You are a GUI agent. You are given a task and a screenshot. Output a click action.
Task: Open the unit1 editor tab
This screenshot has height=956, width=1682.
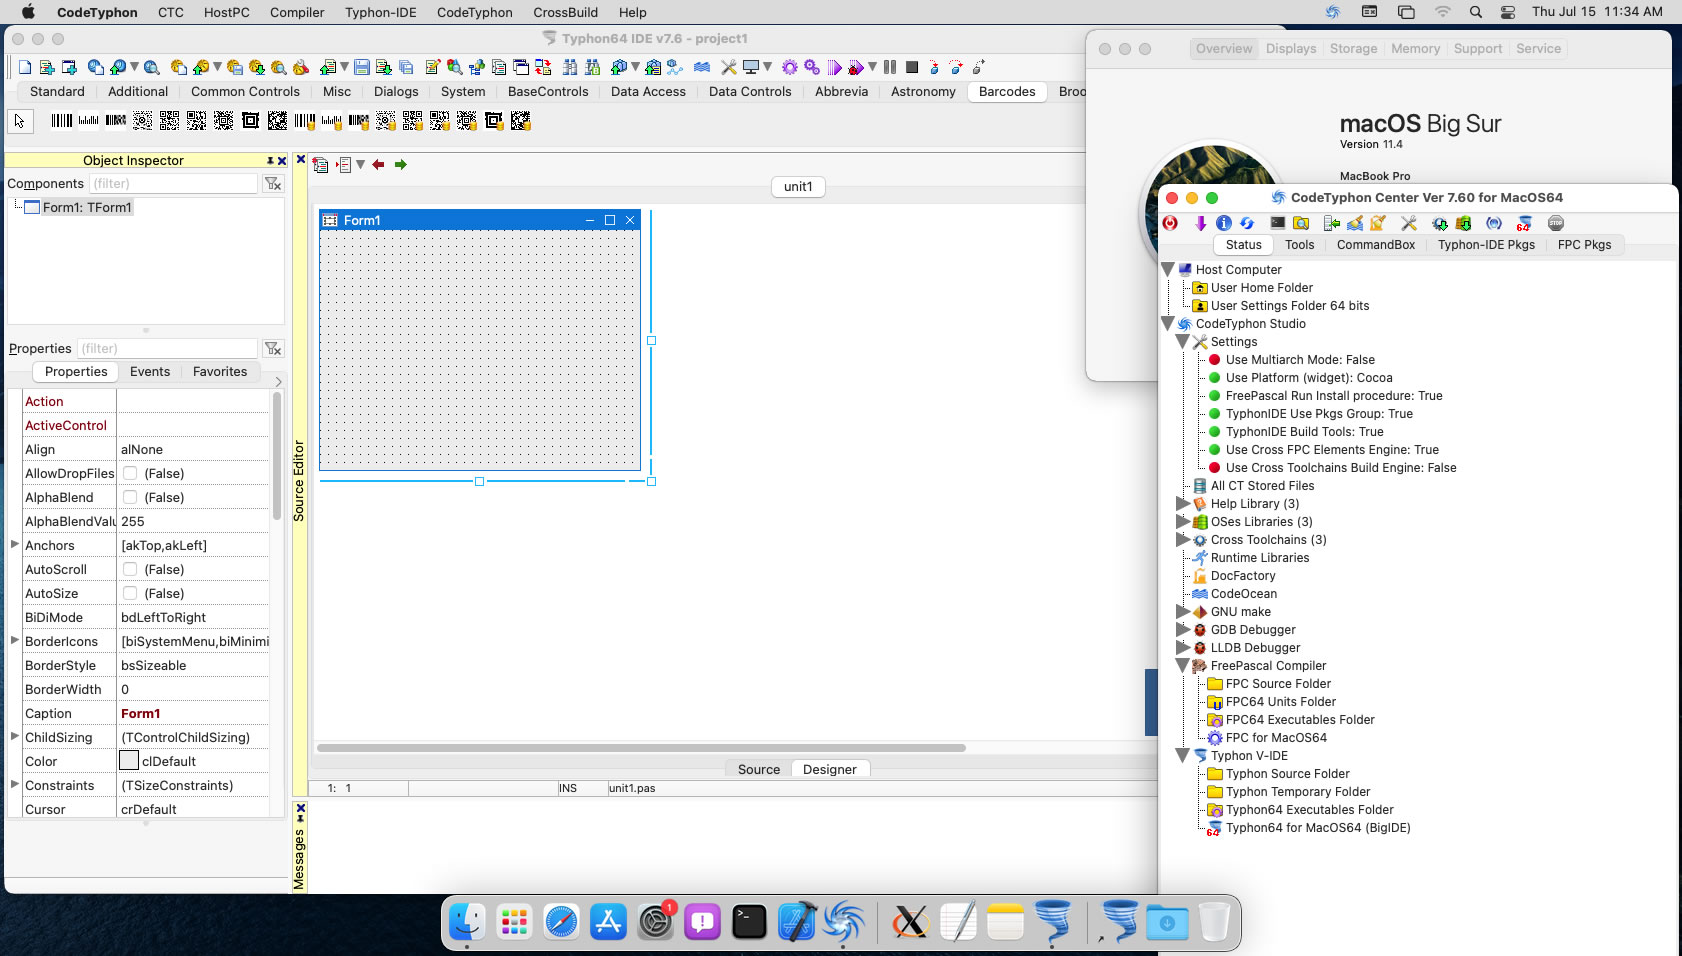click(x=798, y=186)
